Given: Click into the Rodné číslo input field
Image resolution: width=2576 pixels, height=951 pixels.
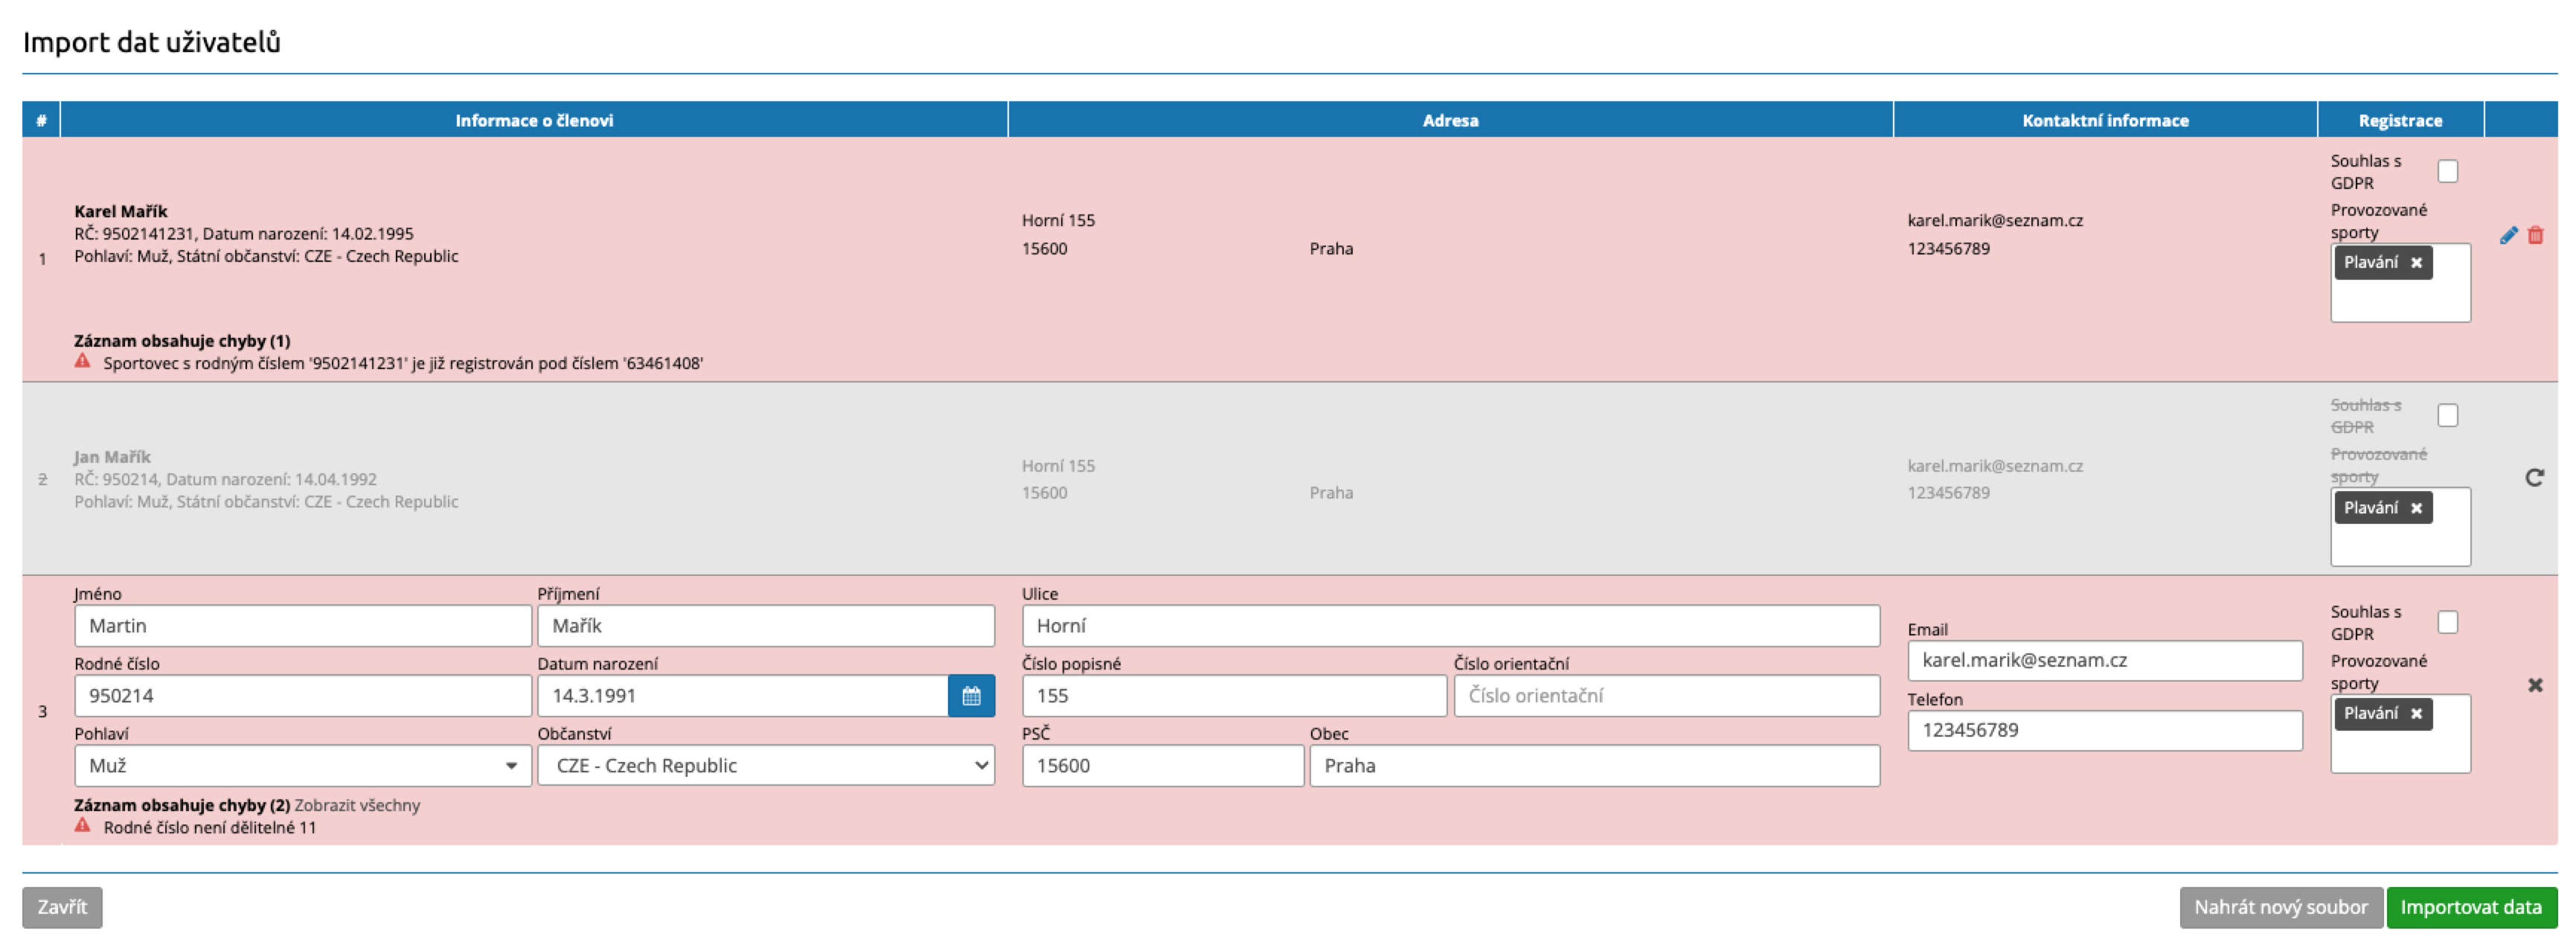Looking at the screenshot, I should [302, 696].
